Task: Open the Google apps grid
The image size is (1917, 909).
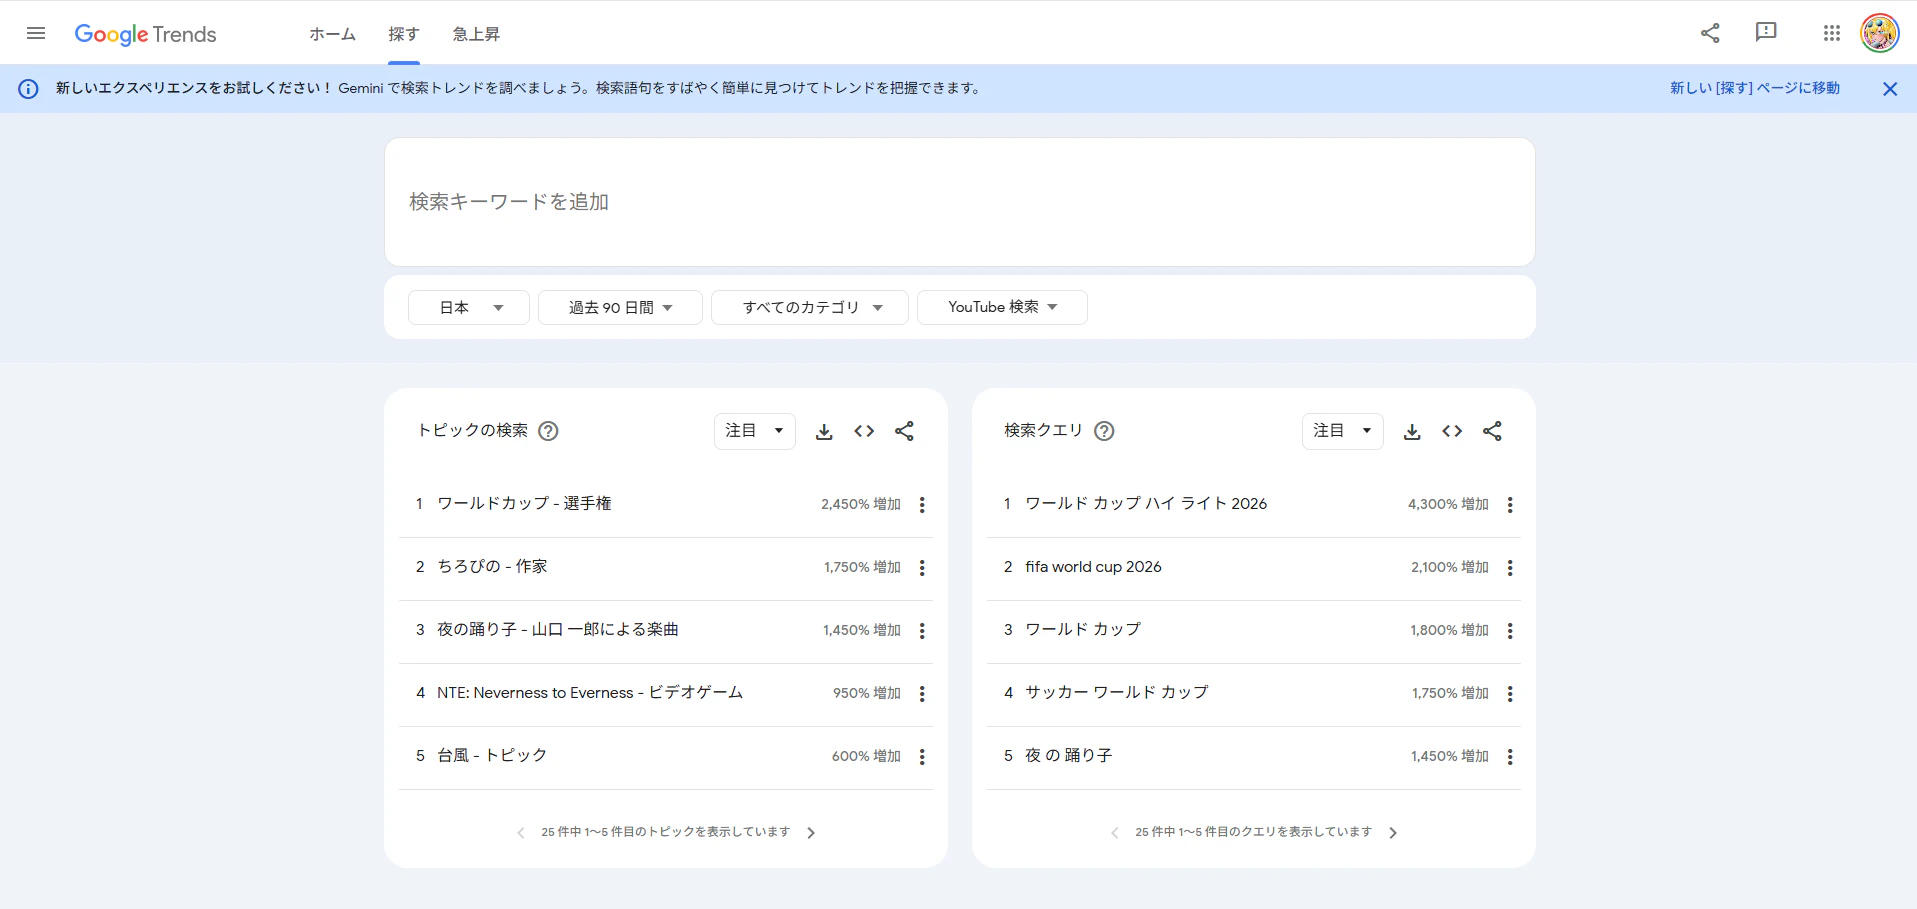Action: click(x=1831, y=33)
